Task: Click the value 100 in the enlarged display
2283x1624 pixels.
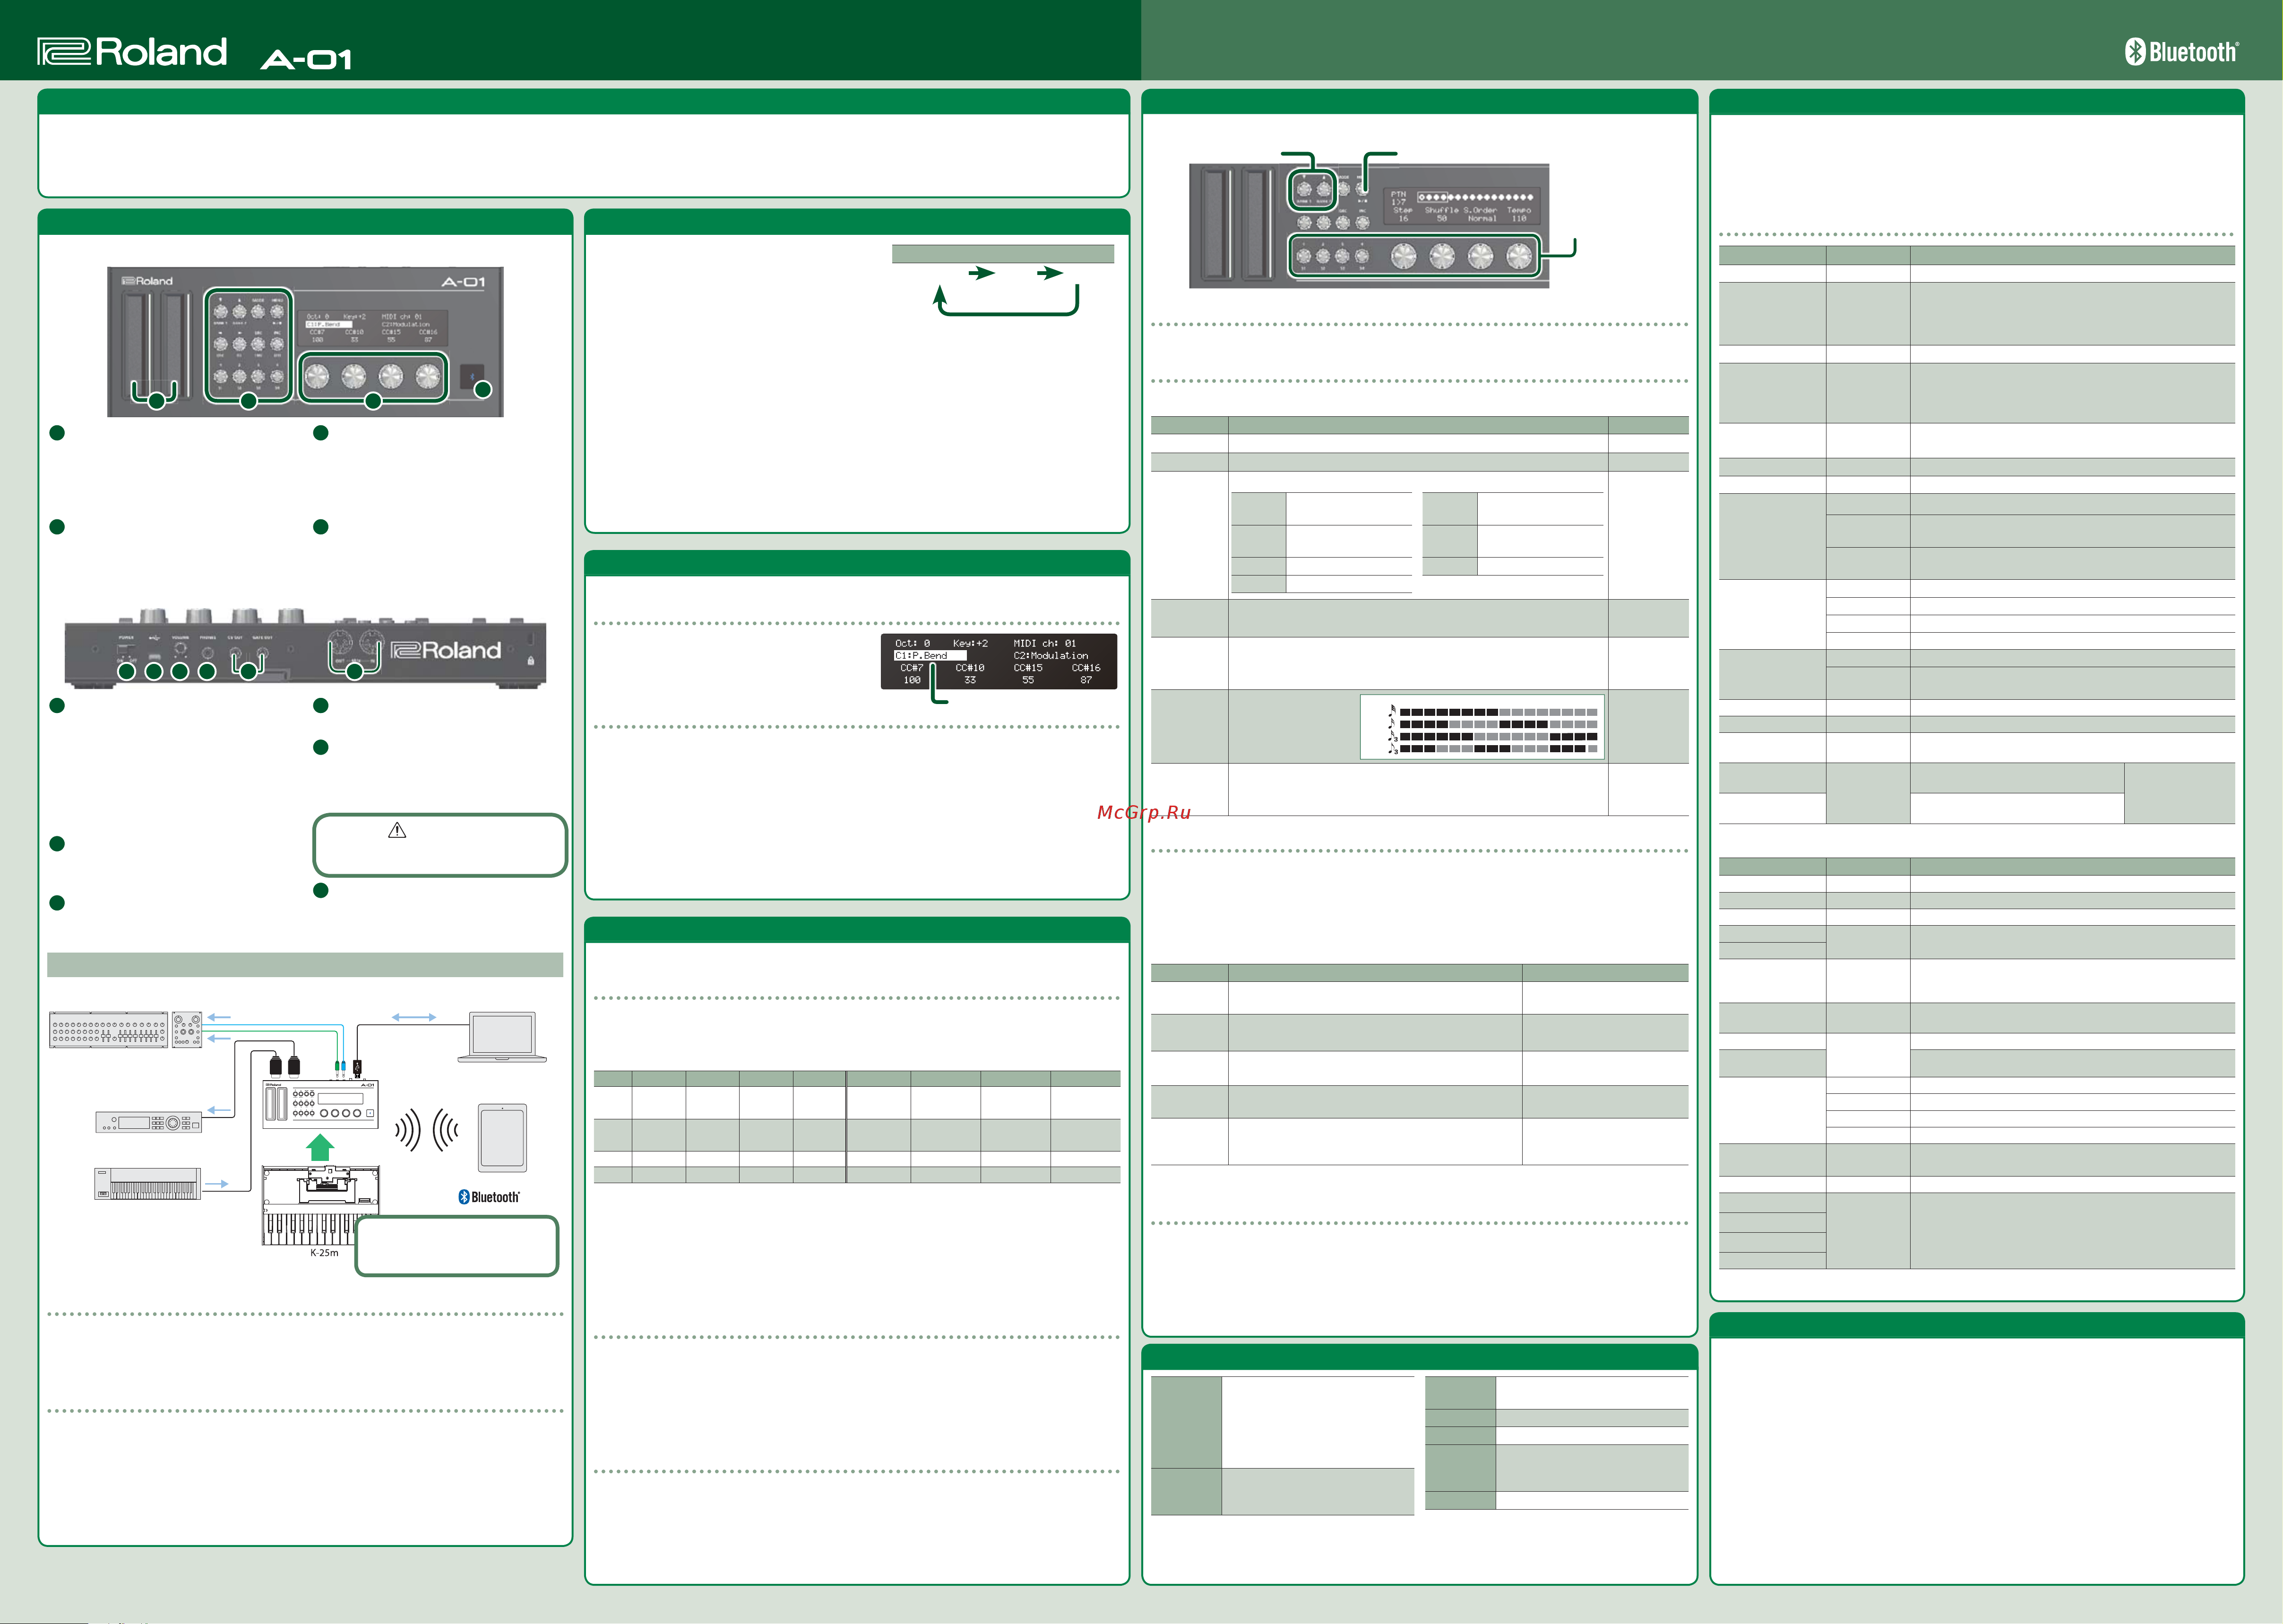Action: point(912,680)
